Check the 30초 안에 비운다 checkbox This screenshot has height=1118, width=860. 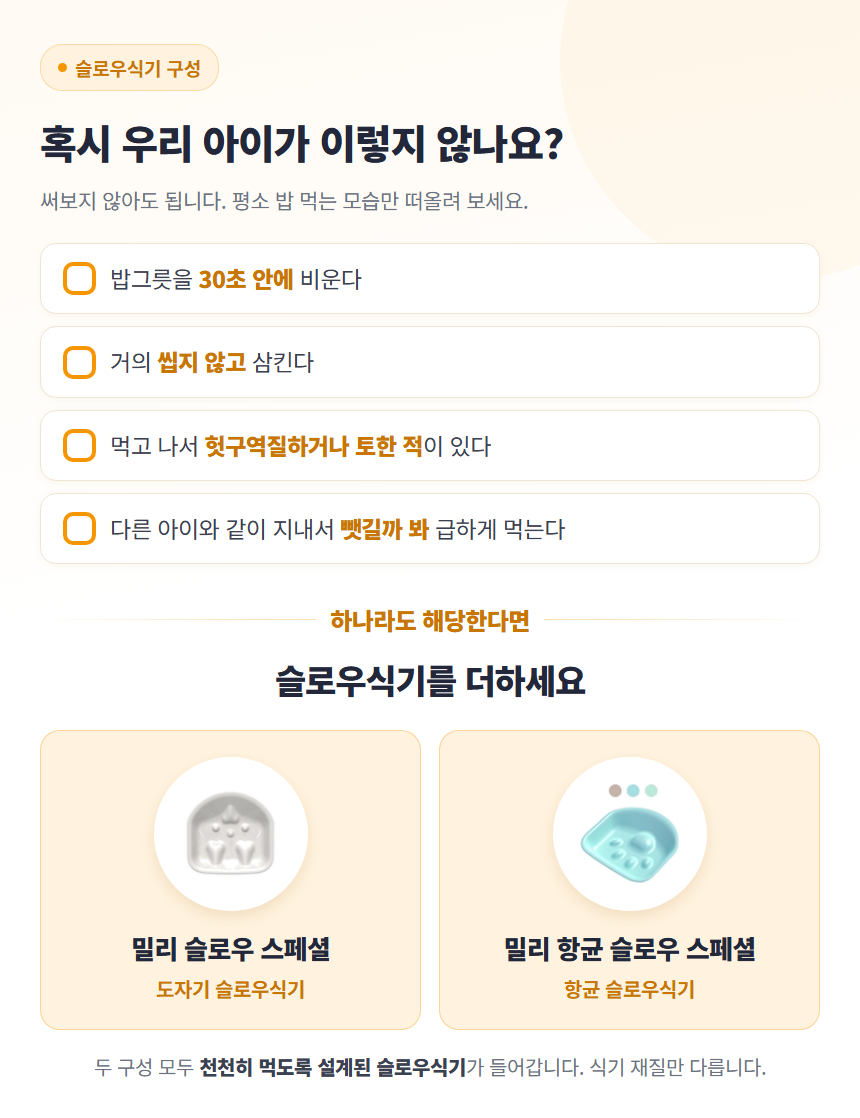pyautogui.click(x=79, y=279)
